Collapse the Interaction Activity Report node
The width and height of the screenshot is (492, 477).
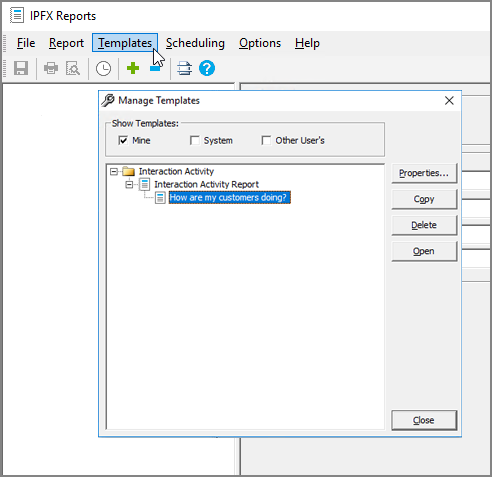click(129, 184)
